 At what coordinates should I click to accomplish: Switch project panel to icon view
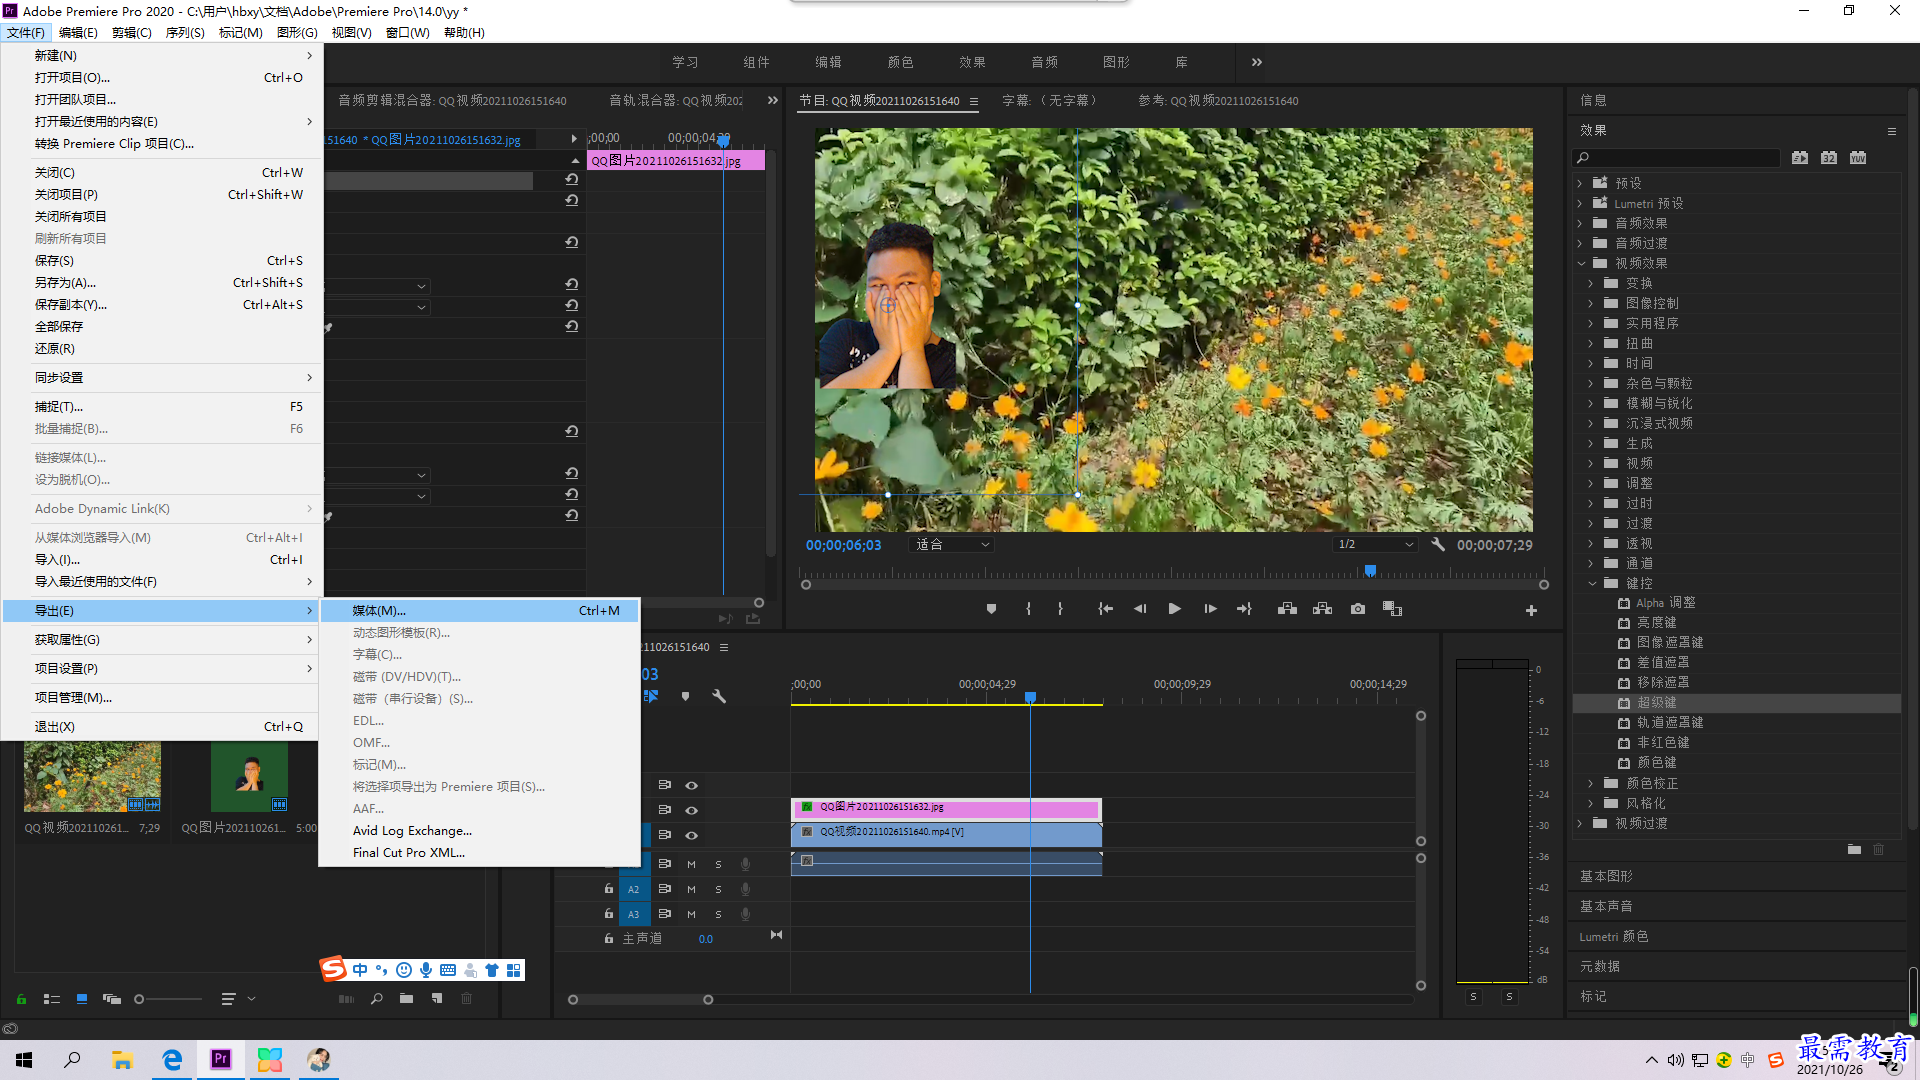[82, 999]
